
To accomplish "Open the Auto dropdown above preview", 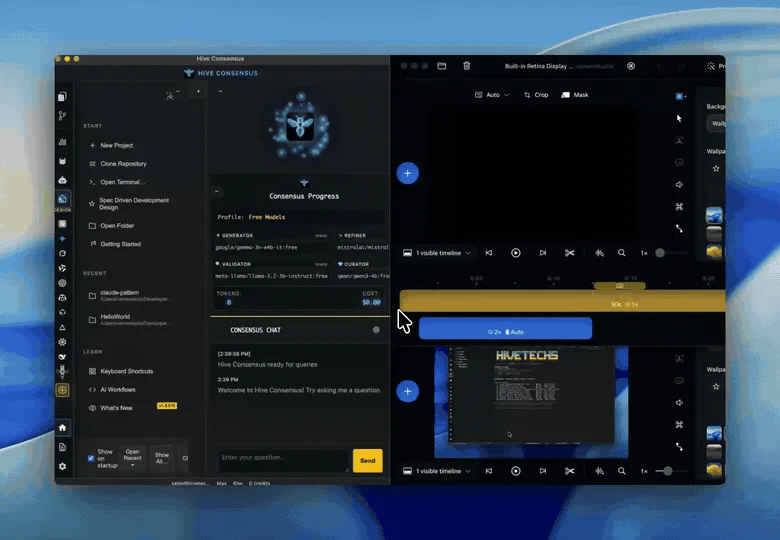I will [492, 95].
